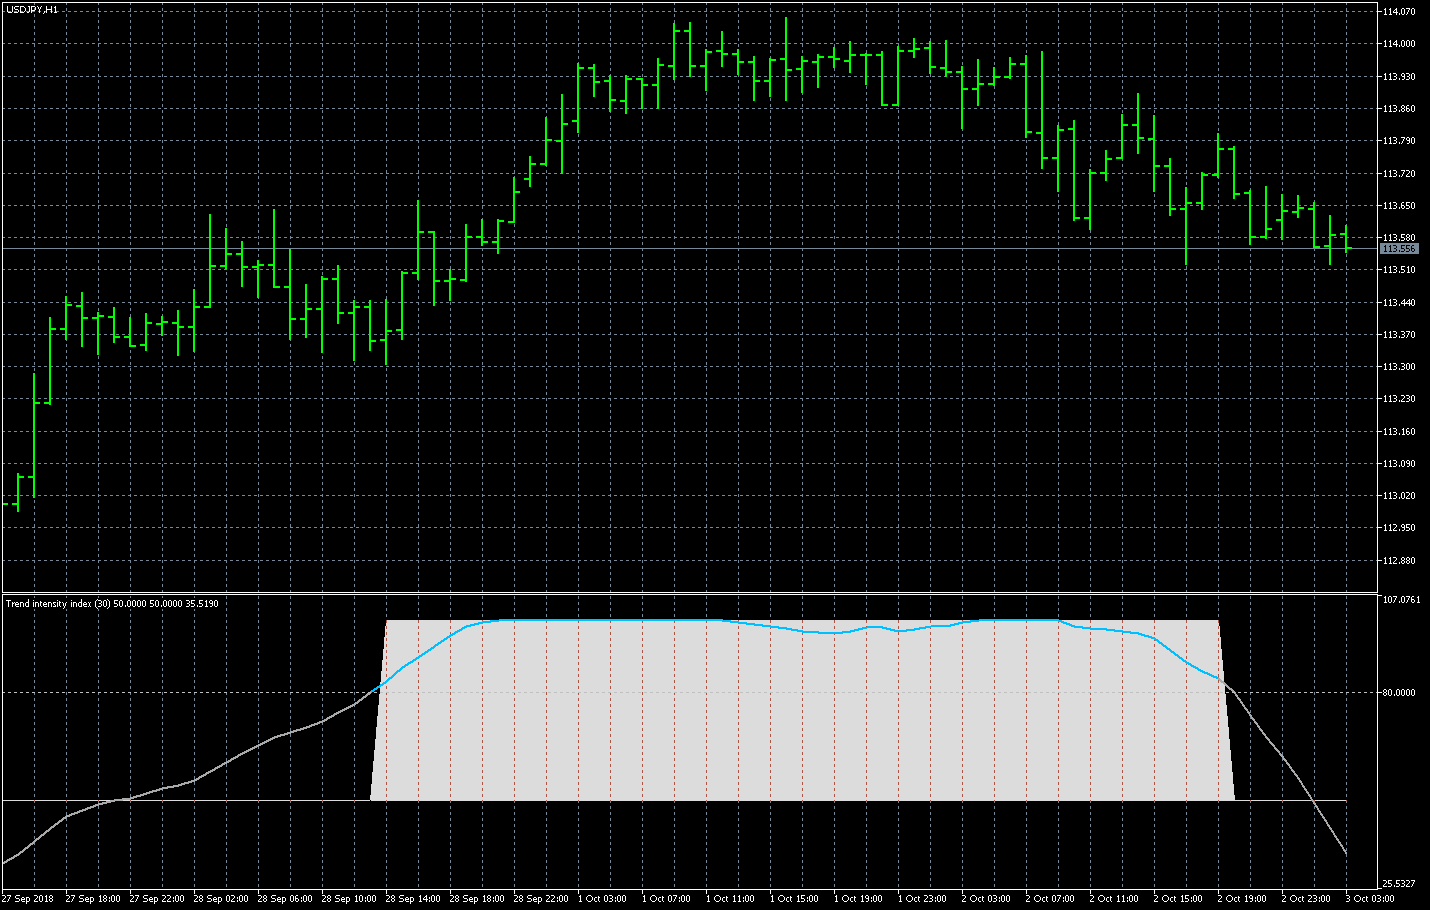Screen dimensions: 1430x910
Task: Click the 114.000 price level on axis
Action: (1398, 44)
